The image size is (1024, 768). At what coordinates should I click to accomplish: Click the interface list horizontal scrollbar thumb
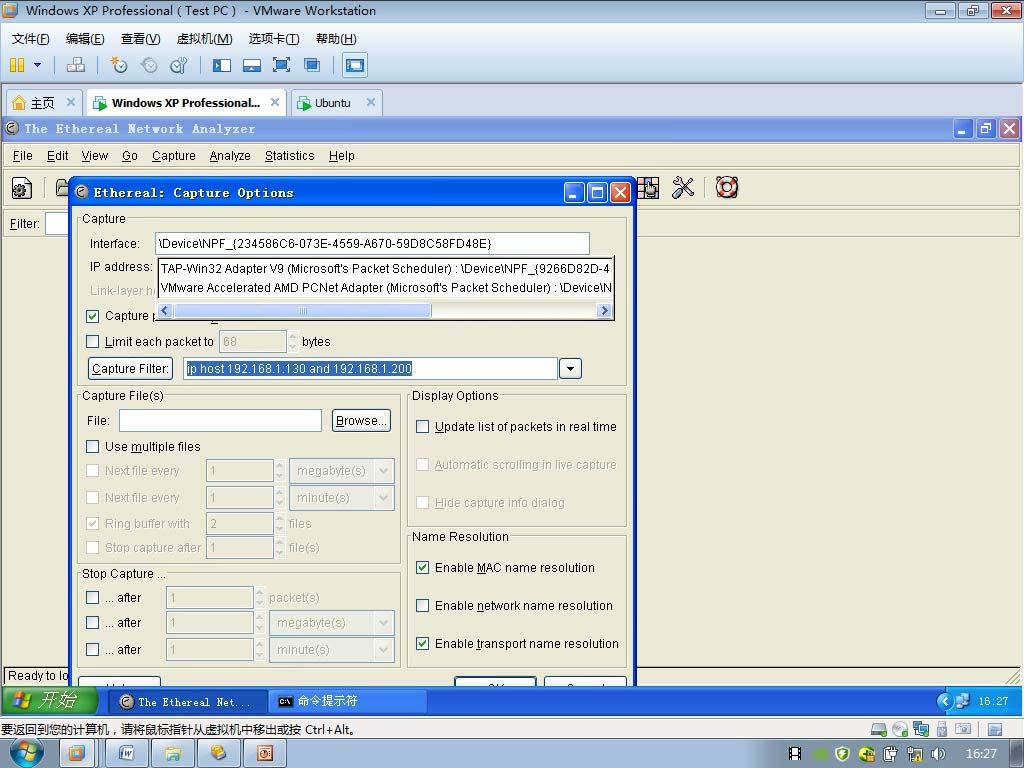coord(302,310)
